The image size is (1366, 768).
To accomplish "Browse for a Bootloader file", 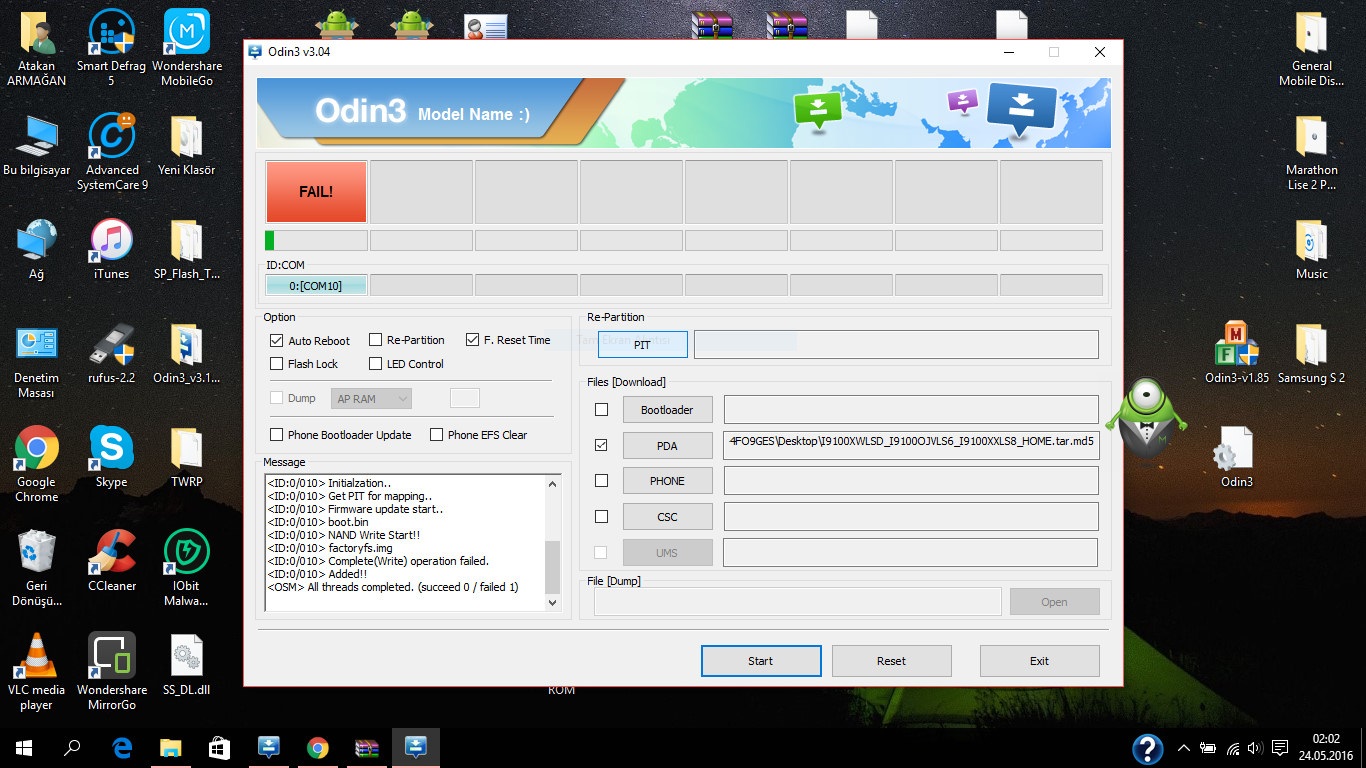I will [667, 410].
